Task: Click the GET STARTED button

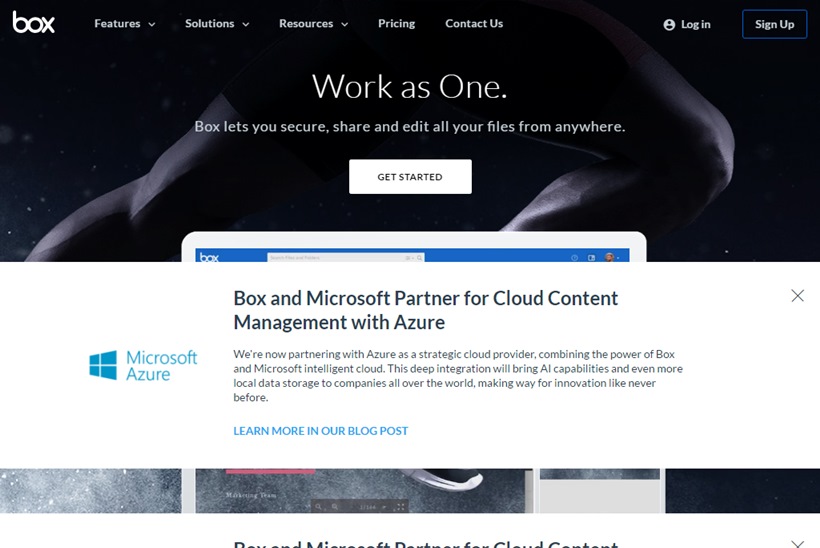Action: pos(410,177)
